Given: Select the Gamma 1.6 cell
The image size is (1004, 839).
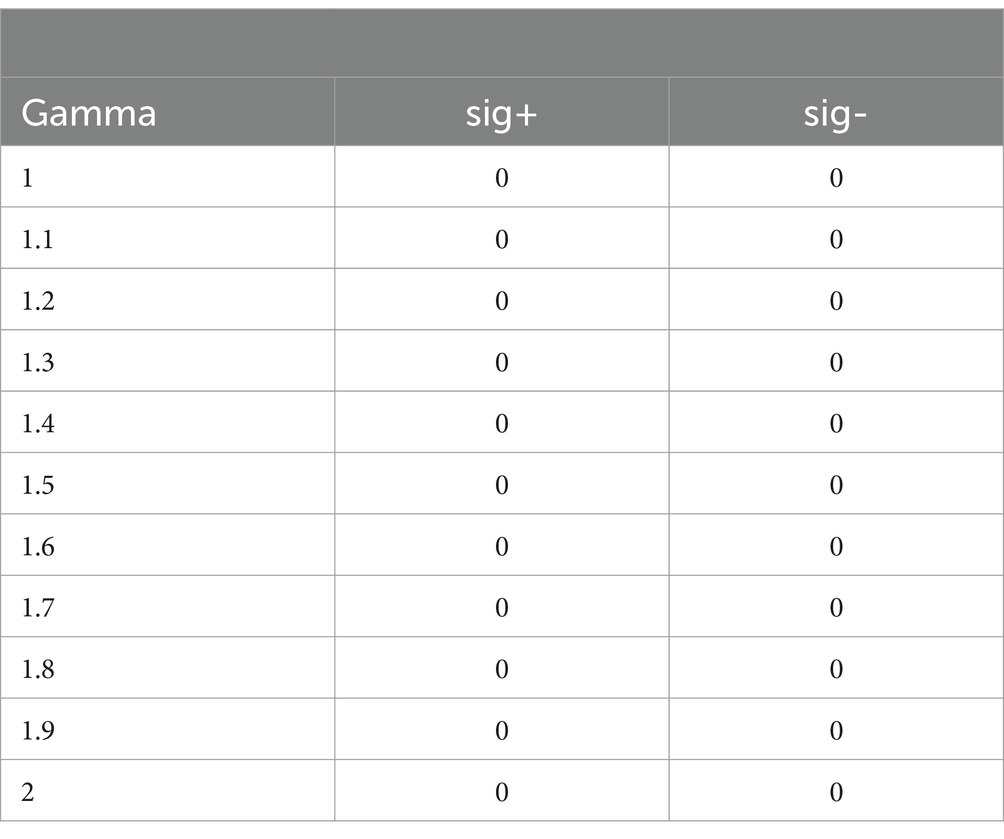Looking at the screenshot, I should tap(37, 547).
